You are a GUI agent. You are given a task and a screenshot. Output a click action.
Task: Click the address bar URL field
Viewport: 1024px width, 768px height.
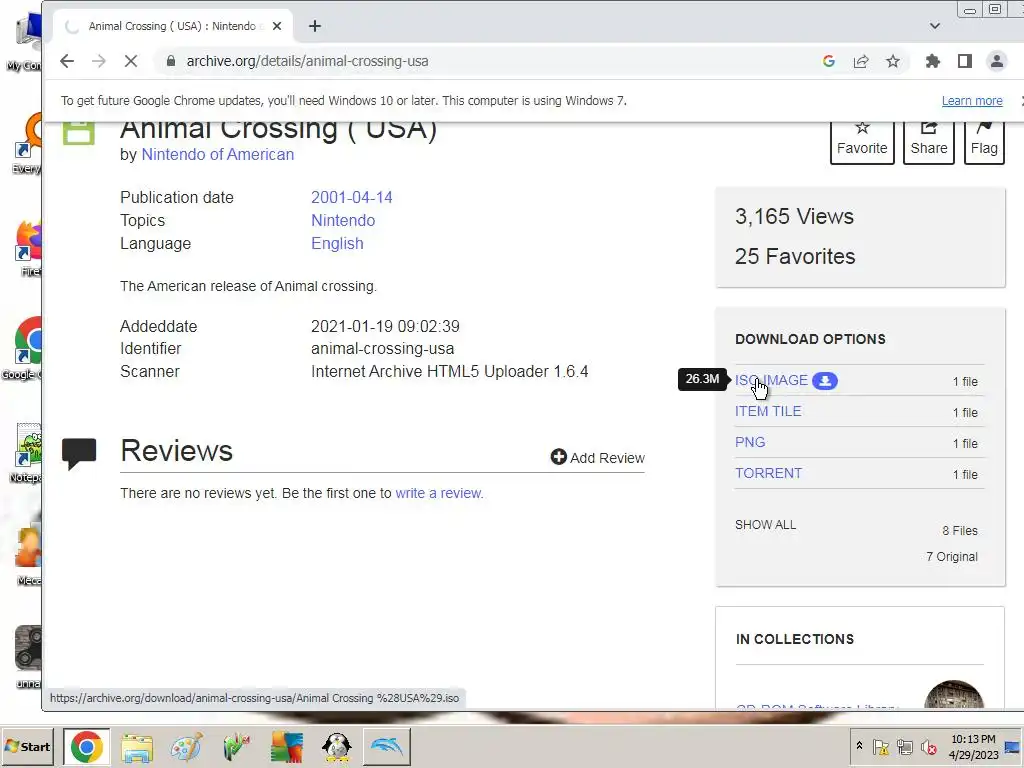[483, 61]
